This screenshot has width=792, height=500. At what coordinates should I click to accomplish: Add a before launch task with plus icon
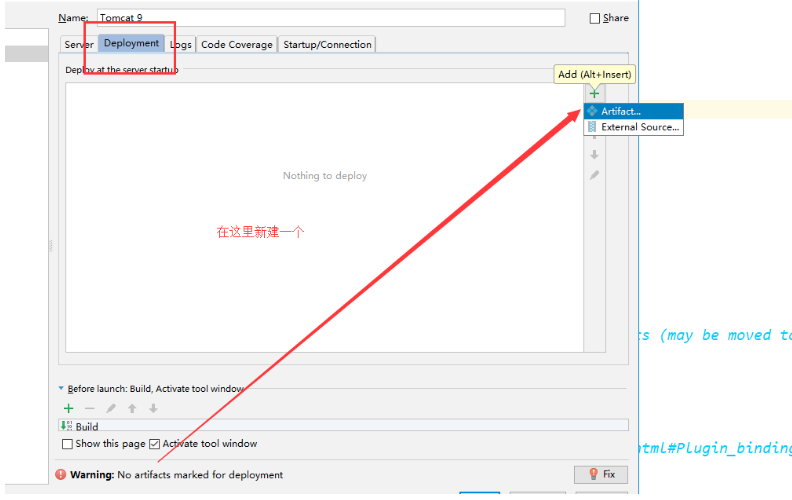point(69,408)
